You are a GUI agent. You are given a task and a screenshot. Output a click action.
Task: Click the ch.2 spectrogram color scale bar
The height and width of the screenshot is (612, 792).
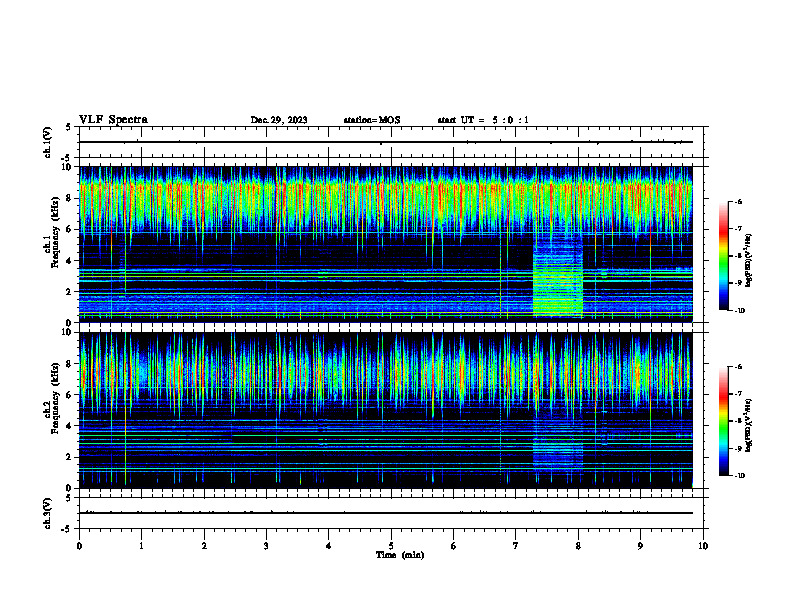pyautogui.click(x=724, y=421)
